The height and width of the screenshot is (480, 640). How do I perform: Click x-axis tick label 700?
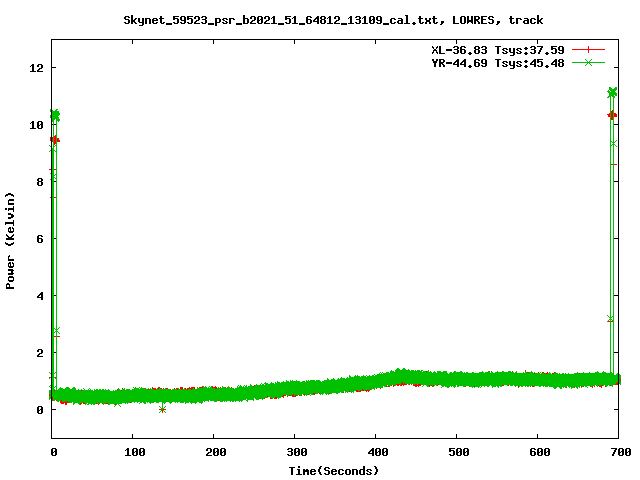[620, 452]
